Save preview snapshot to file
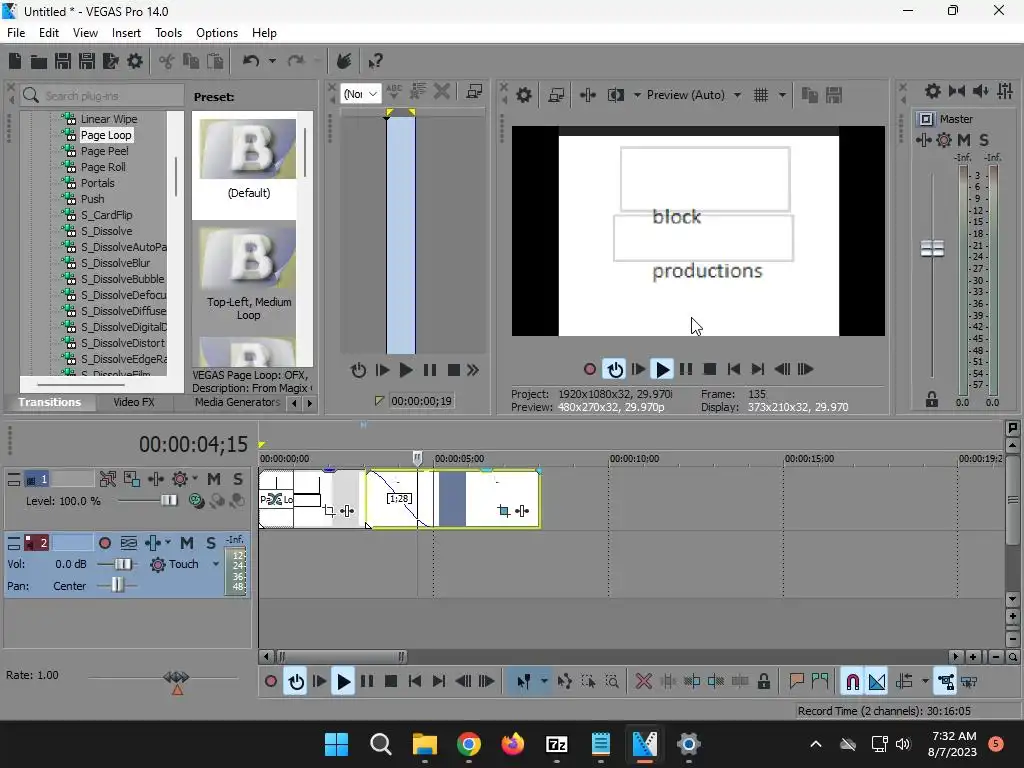 coord(834,95)
